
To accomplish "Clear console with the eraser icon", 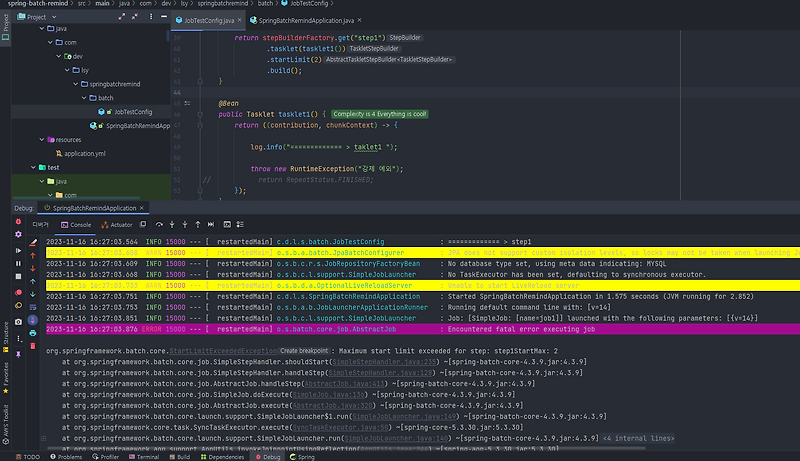I will pyautogui.click(x=33, y=242).
